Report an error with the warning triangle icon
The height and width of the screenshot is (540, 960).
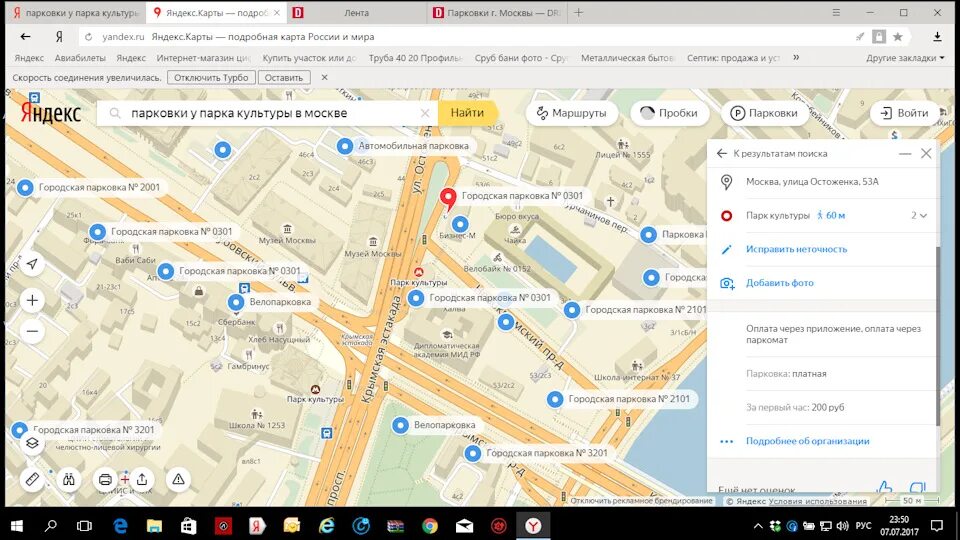[178, 479]
